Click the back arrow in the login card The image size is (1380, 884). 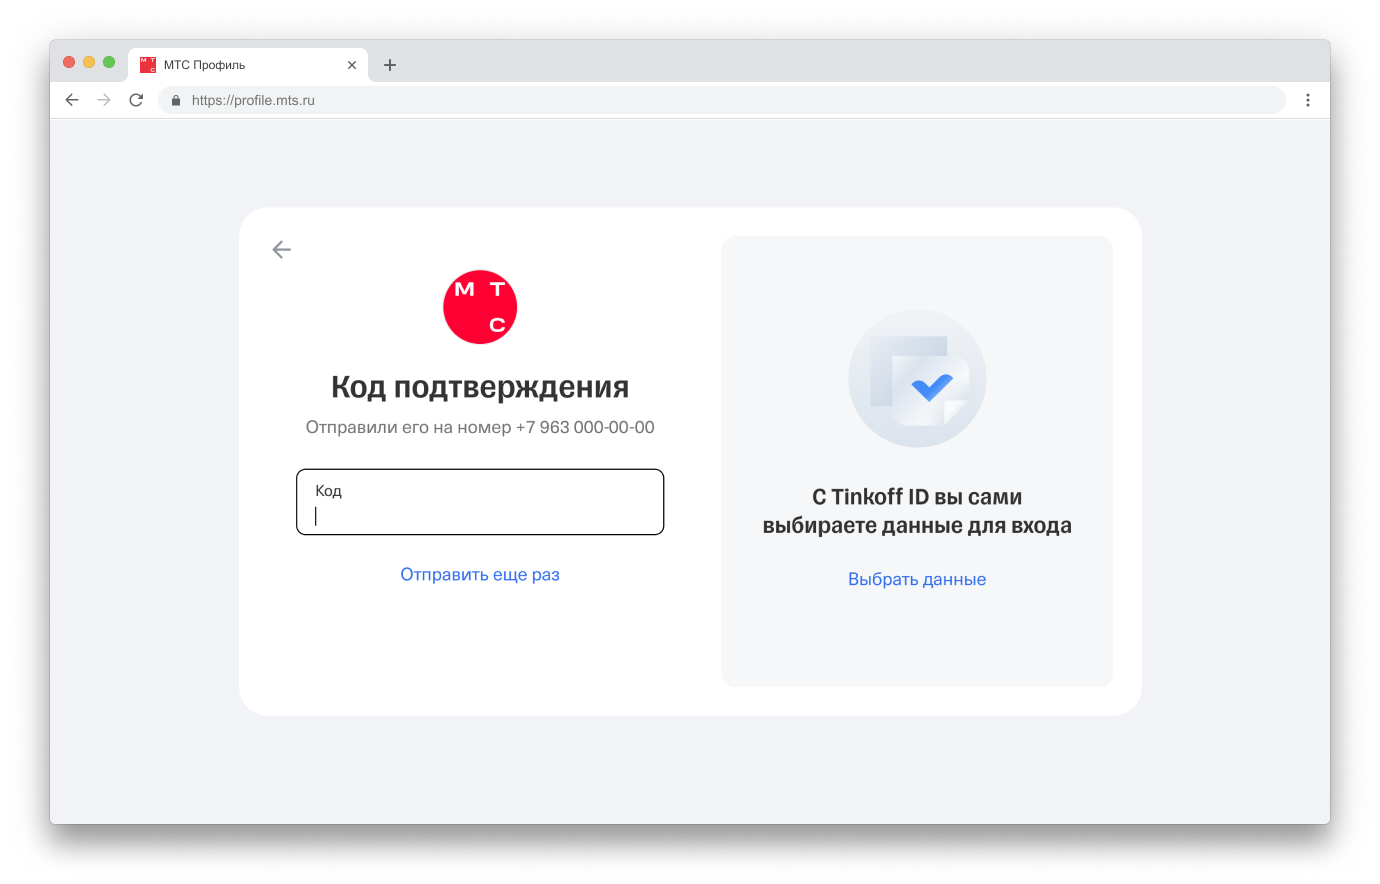(x=281, y=249)
